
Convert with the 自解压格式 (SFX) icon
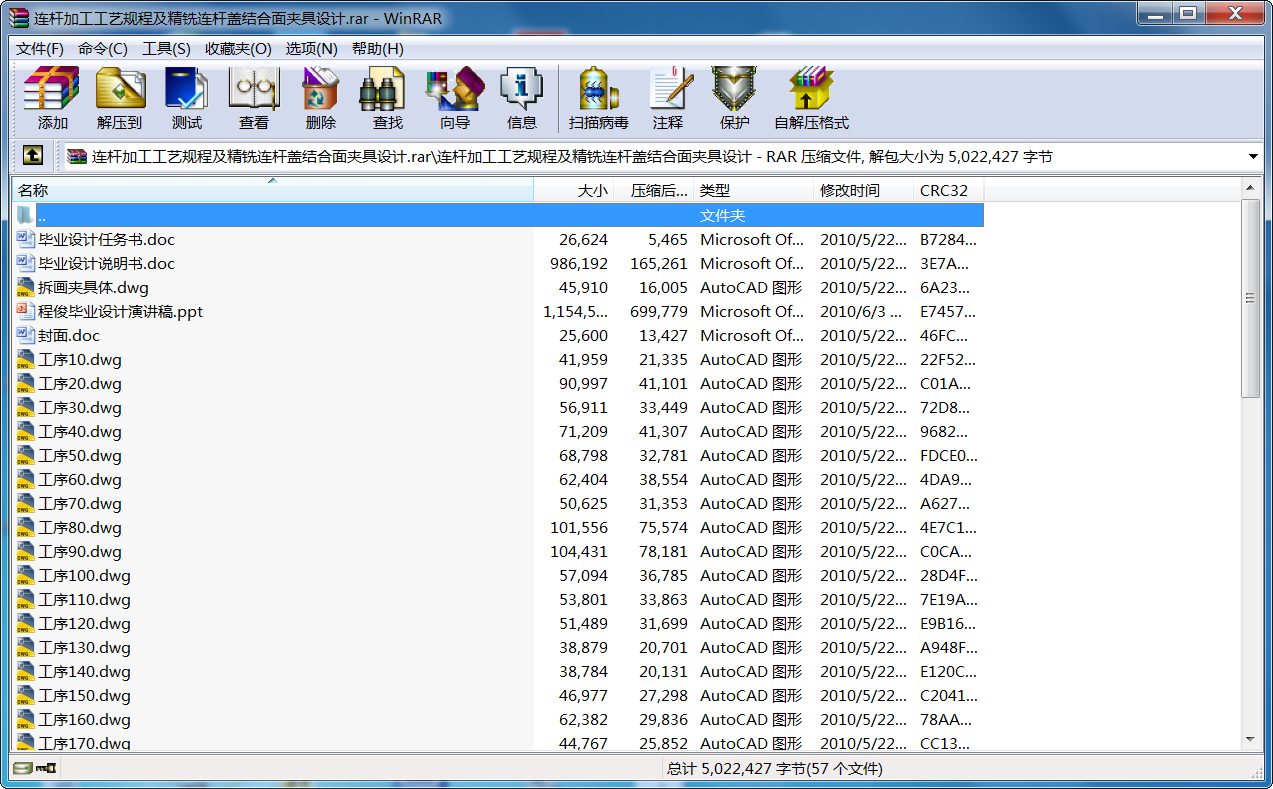[x=810, y=97]
